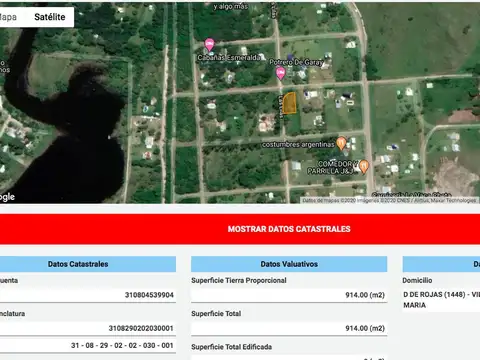Click the Domicilio label
480x360 pixels.
[417, 280]
